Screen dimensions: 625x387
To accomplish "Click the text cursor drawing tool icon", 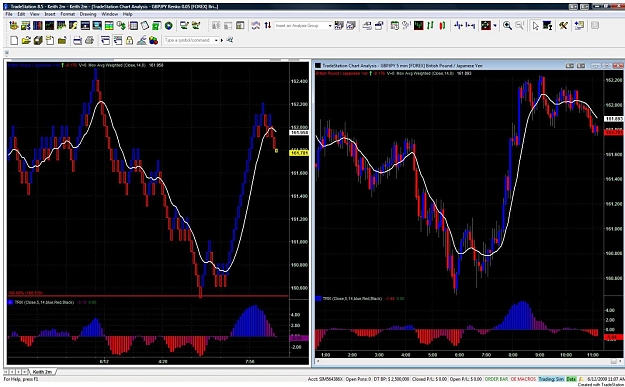I will [547, 26].
